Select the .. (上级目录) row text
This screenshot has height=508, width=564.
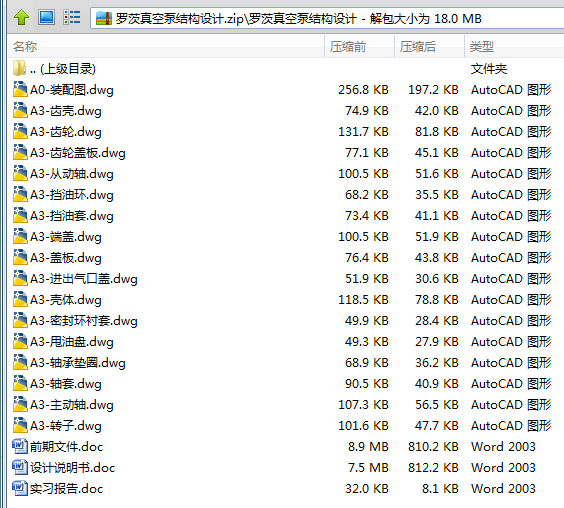click(x=63, y=69)
